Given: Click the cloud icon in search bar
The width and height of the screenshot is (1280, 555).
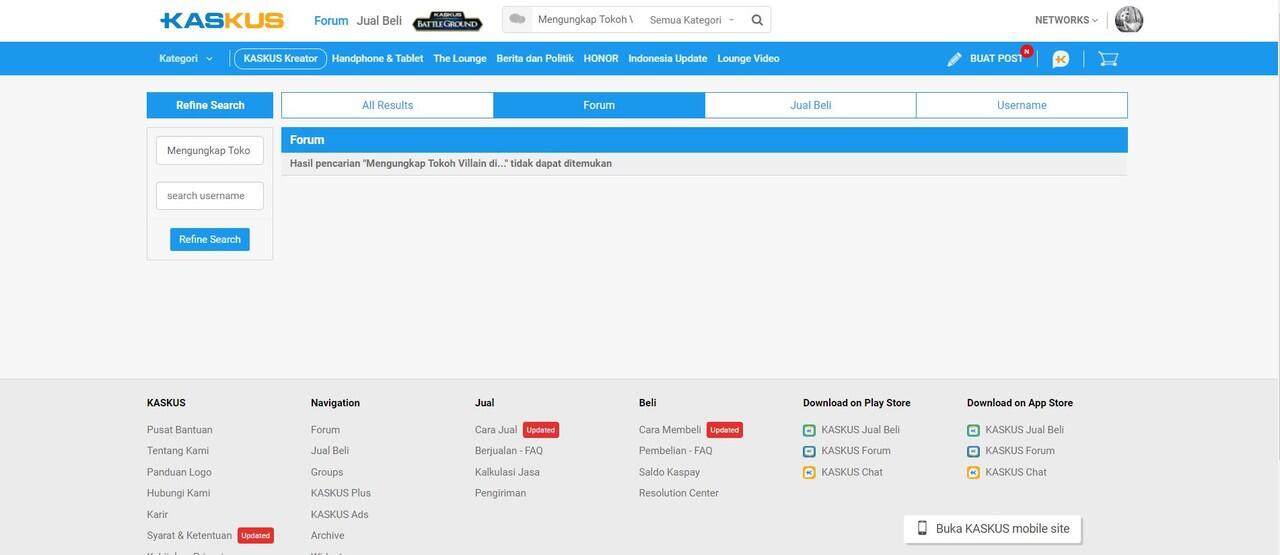Looking at the screenshot, I should tap(517, 19).
